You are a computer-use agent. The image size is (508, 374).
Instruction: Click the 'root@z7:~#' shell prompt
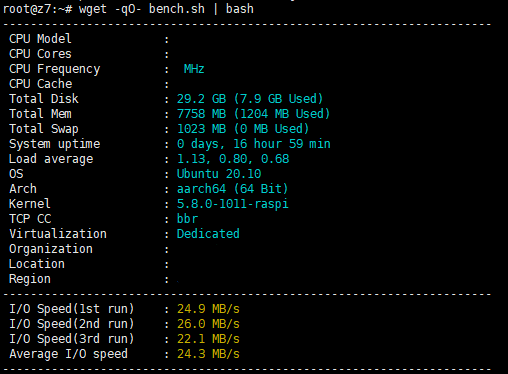click(37, 9)
